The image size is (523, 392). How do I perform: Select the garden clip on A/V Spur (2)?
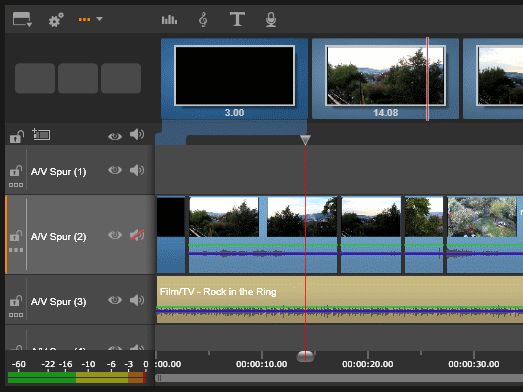coord(484,235)
